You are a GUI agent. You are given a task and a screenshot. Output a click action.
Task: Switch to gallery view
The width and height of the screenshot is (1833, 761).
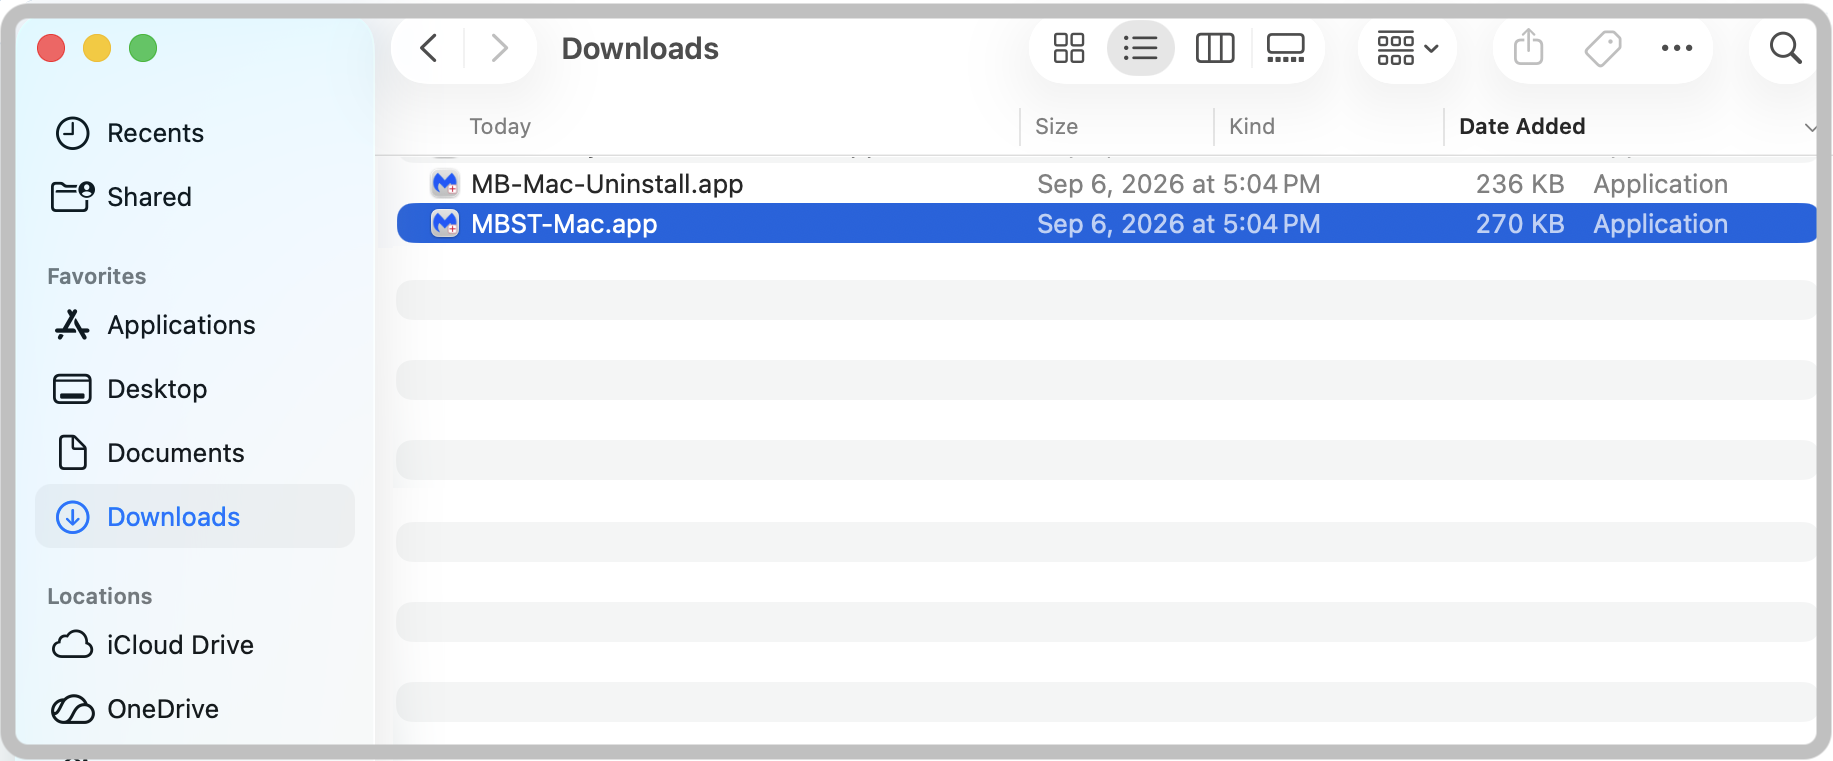pyautogui.click(x=1286, y=48)
